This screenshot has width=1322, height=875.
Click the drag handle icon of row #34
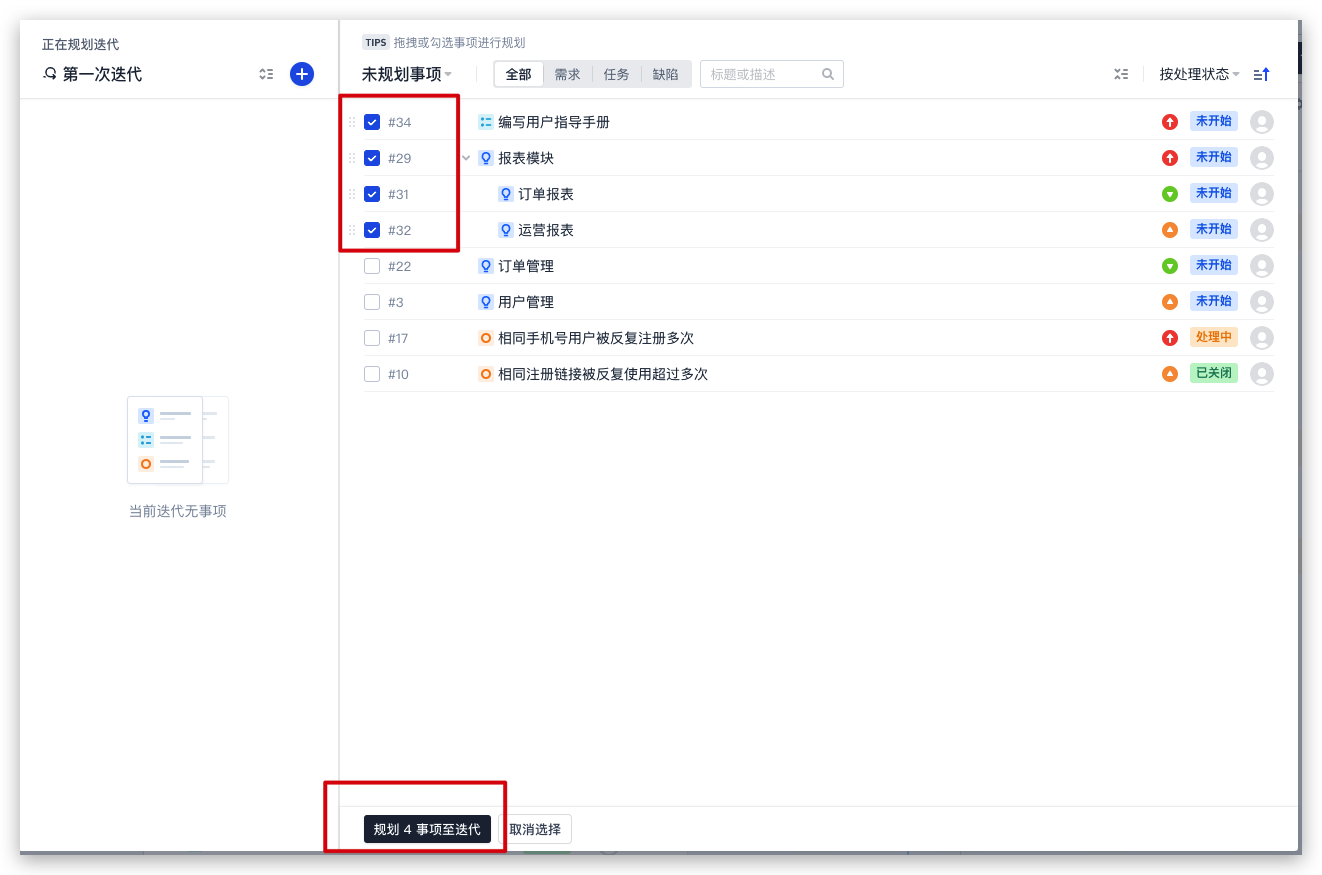point(352,122)
